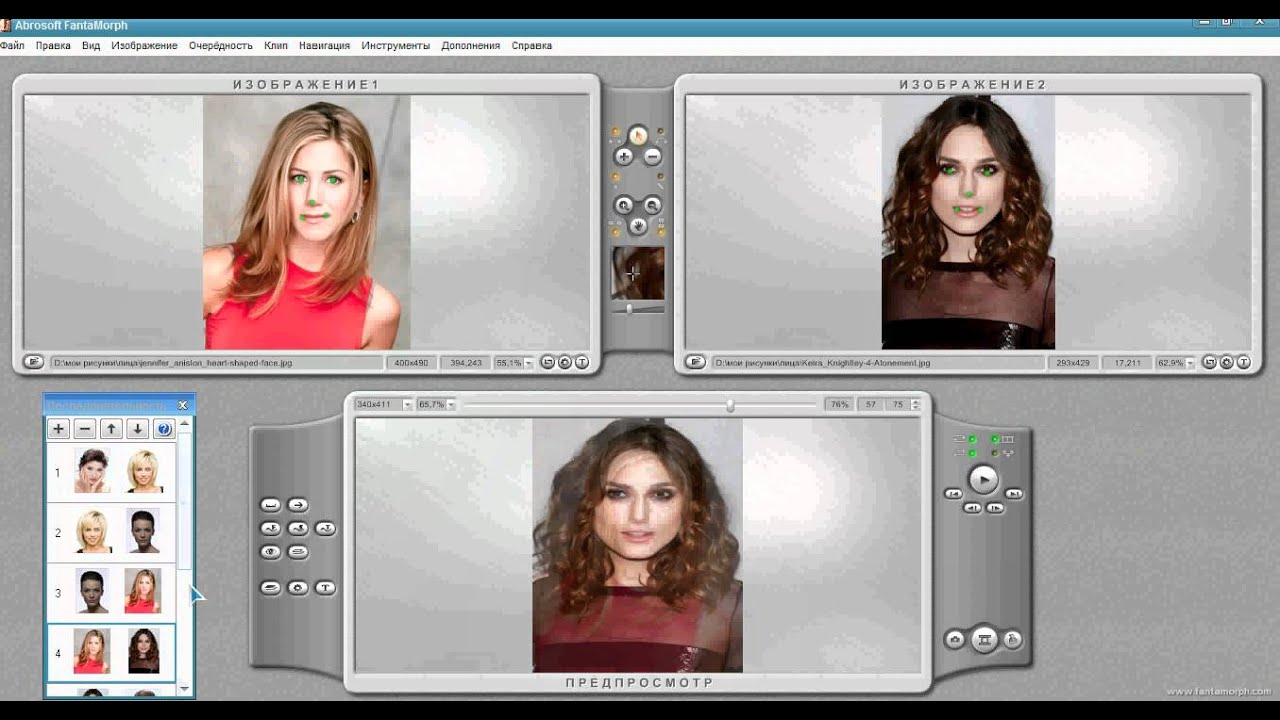Select the edit-dots pointer tool
This screenshot has height=720, width=1280.
(638, 135)
